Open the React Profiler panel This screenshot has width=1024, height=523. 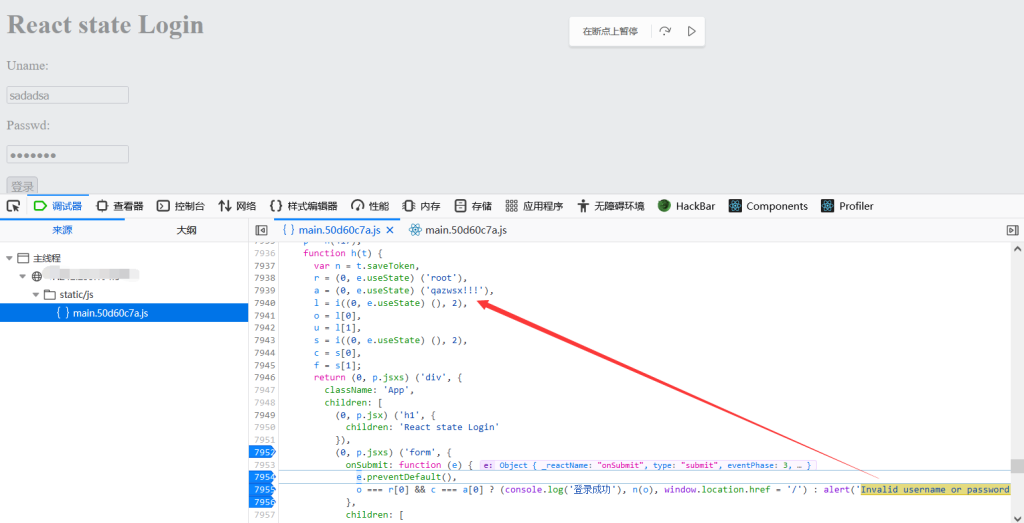(847, 206)
